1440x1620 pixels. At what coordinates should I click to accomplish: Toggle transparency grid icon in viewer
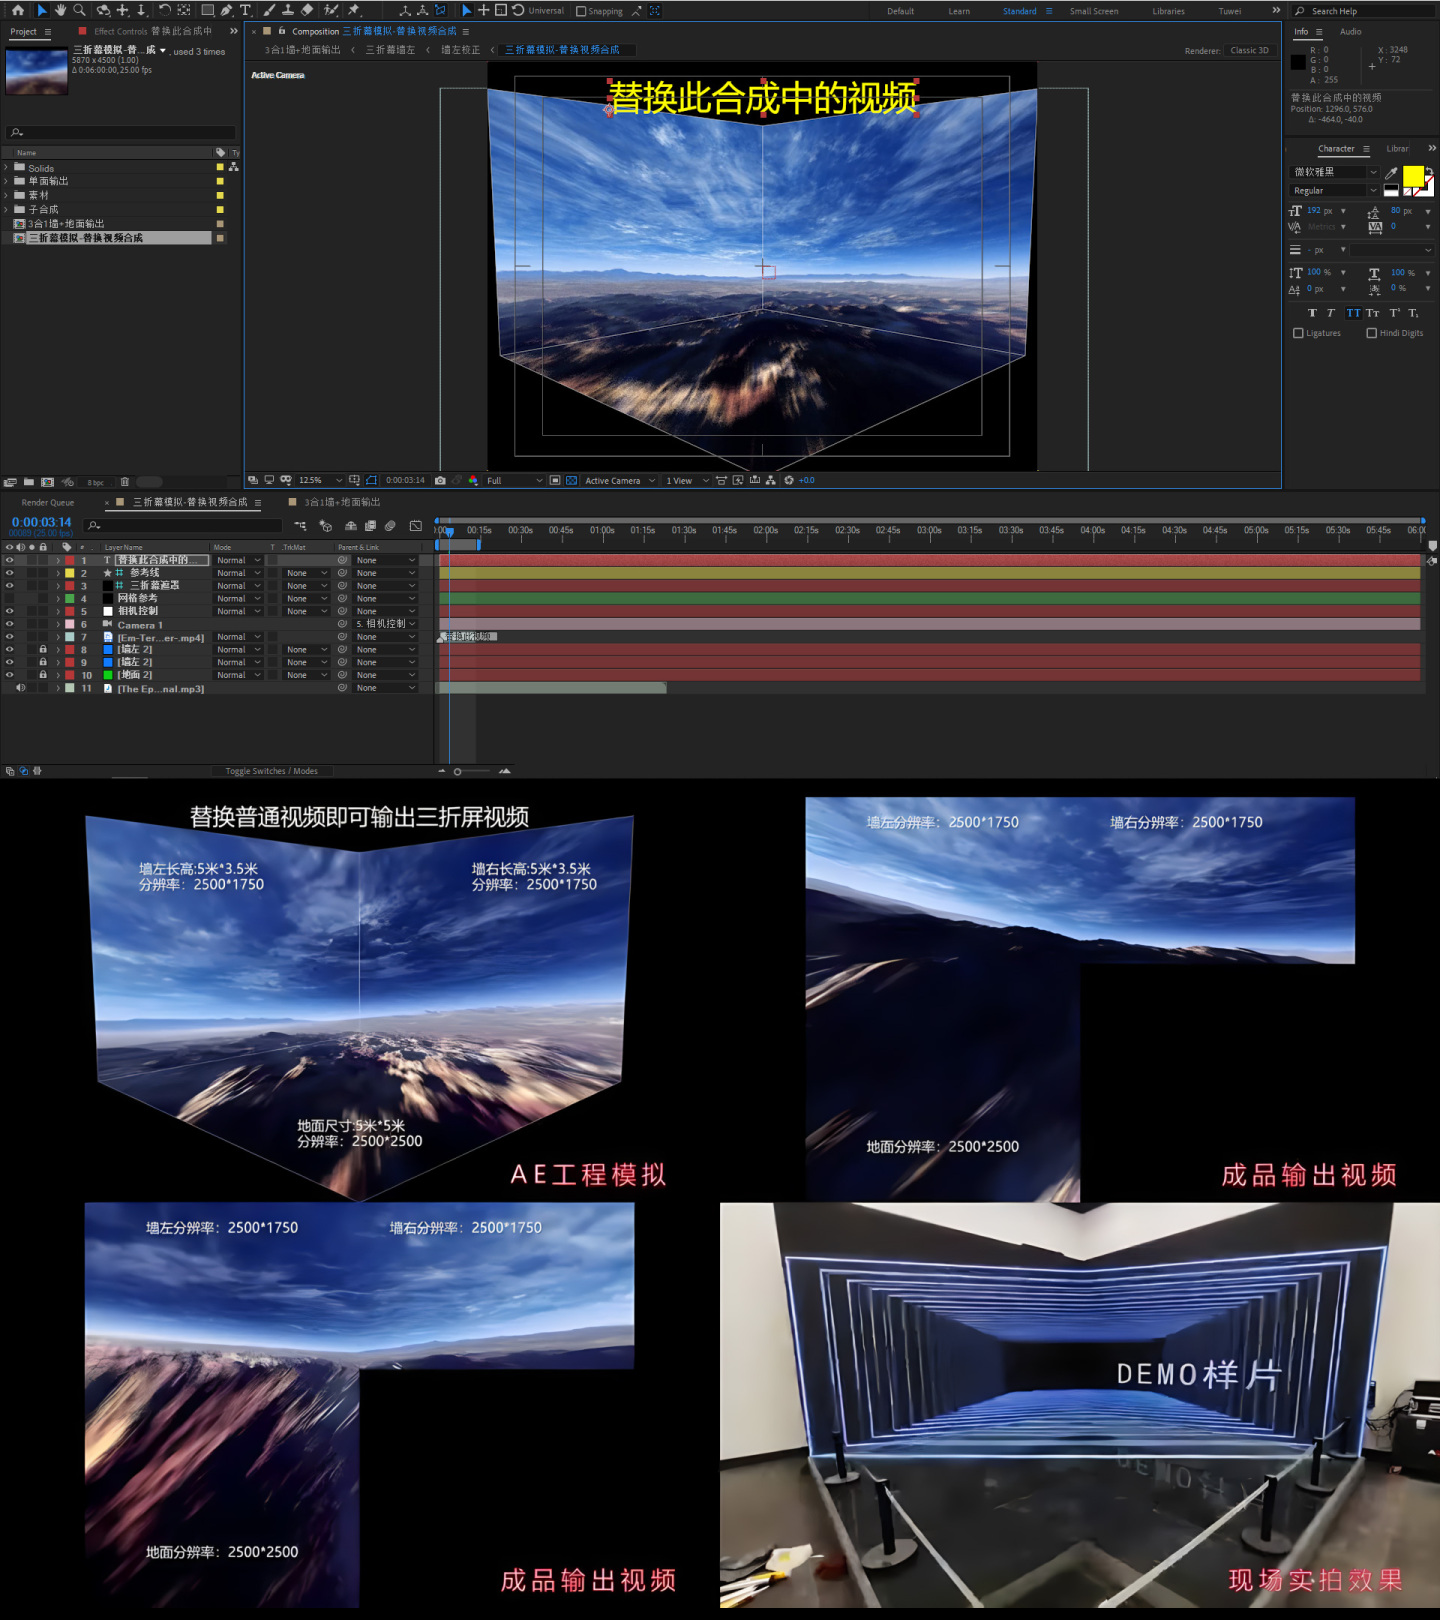(x=572, y=480)
